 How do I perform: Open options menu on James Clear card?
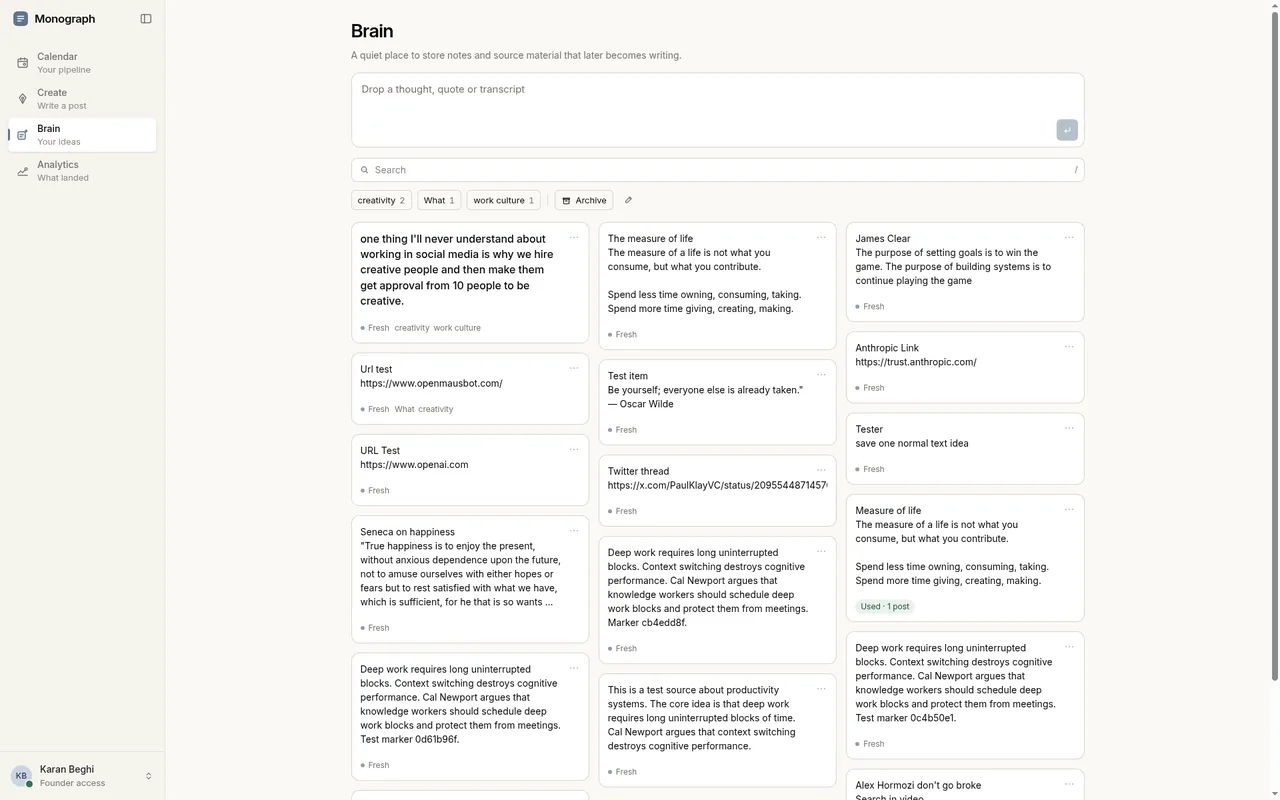(x=1069, y=238)
